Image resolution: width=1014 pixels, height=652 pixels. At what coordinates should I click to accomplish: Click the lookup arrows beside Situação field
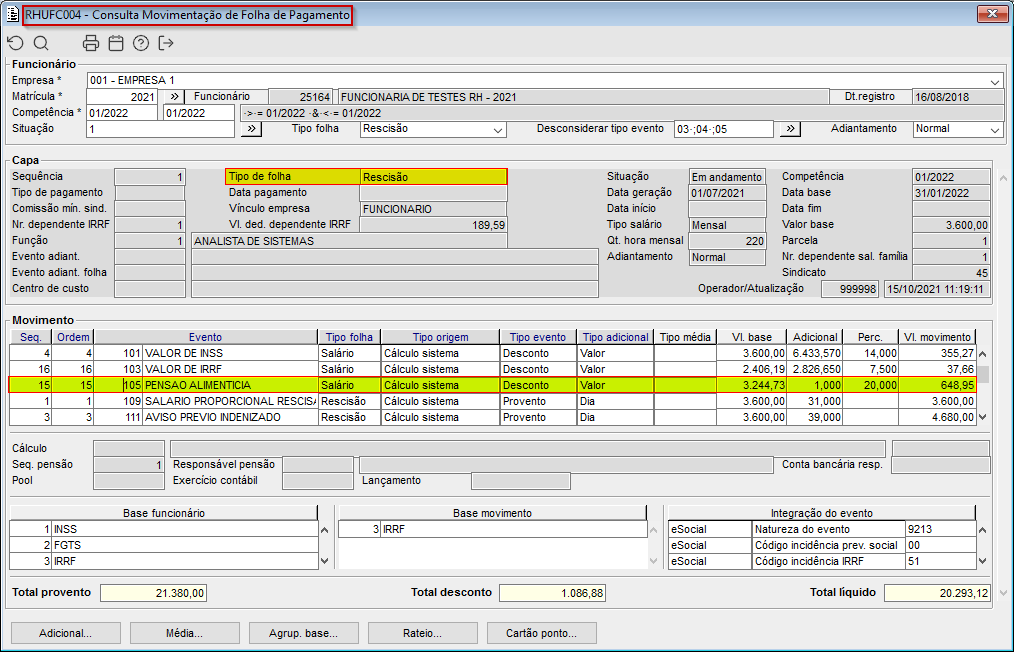[x=252, y=129]
